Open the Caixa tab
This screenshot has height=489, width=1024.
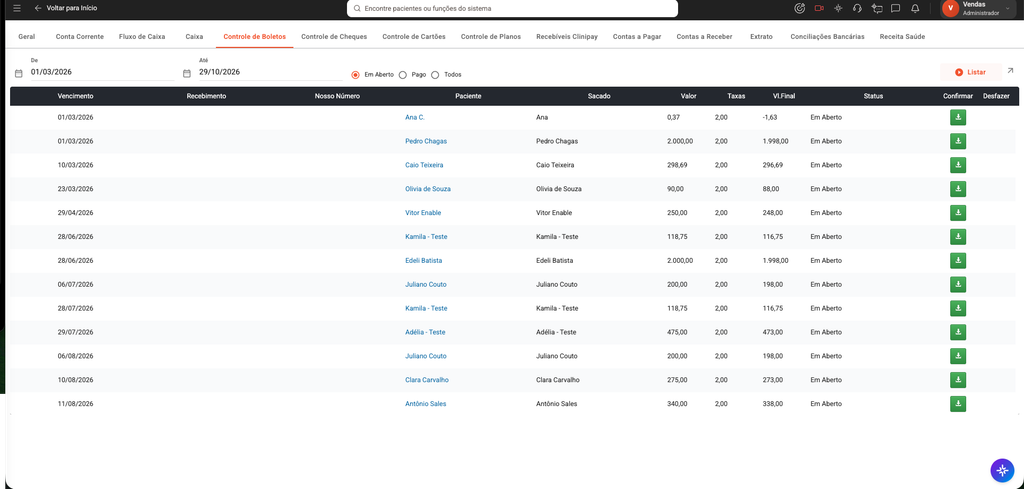coord(195,37)
